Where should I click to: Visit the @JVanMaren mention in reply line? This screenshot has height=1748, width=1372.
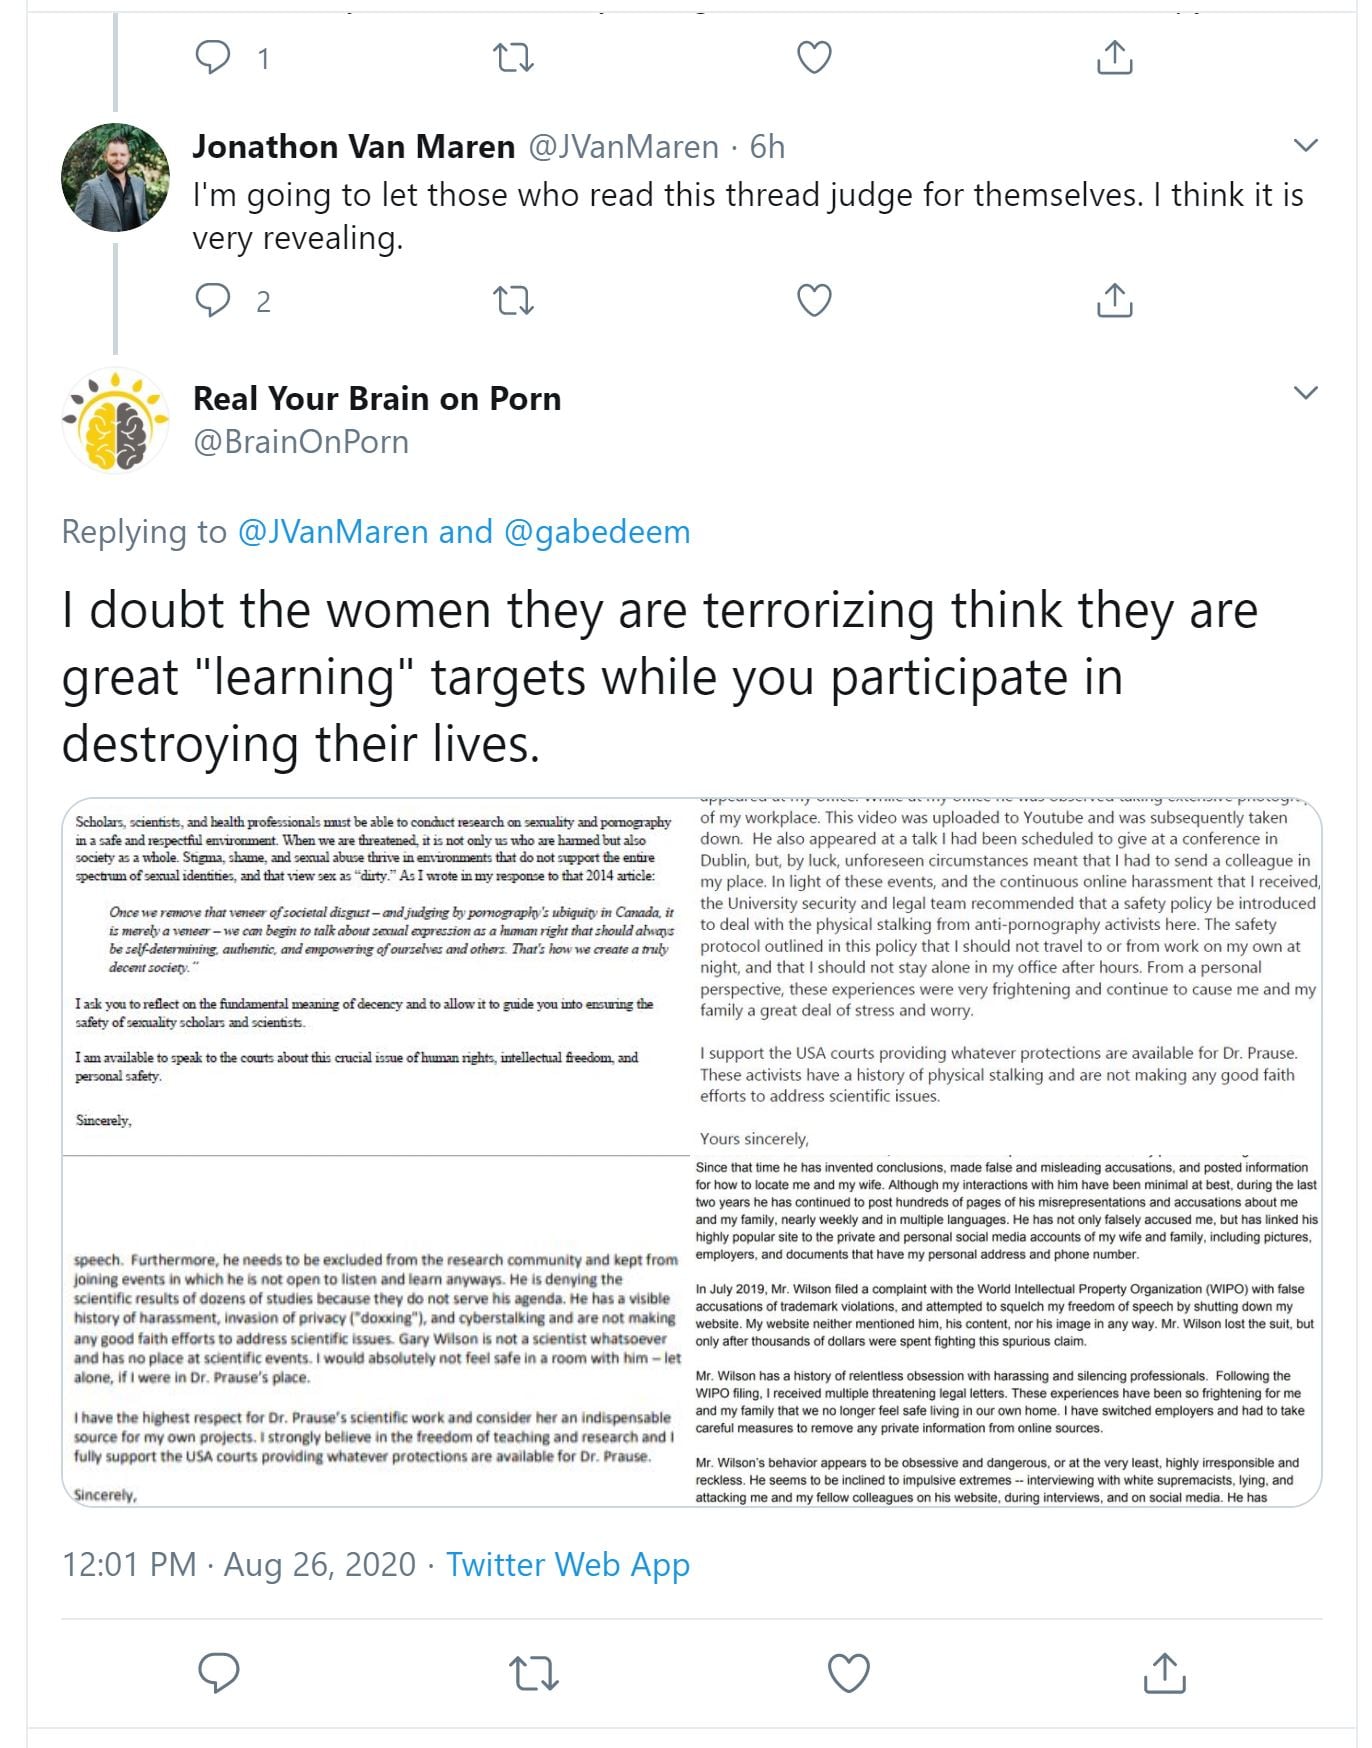click(333, 532)
